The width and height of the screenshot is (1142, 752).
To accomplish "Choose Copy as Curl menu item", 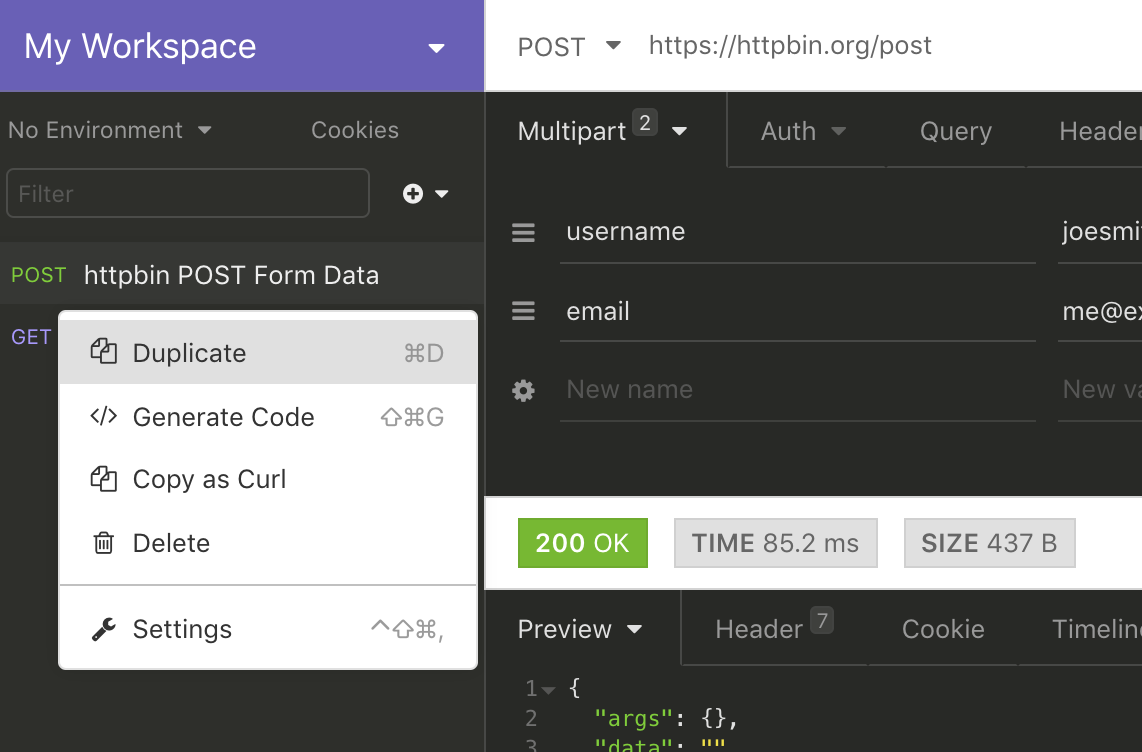I will tap(268, 479).
